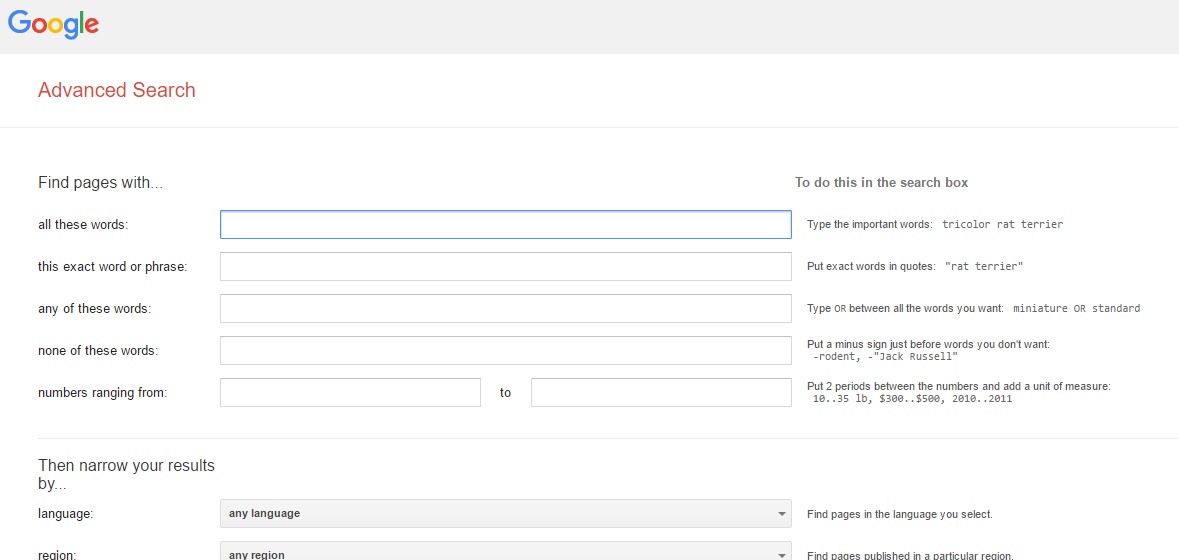Click the "To do this in the search box" heading
This screenshot has width=1179, height=560.
(881, 183)
